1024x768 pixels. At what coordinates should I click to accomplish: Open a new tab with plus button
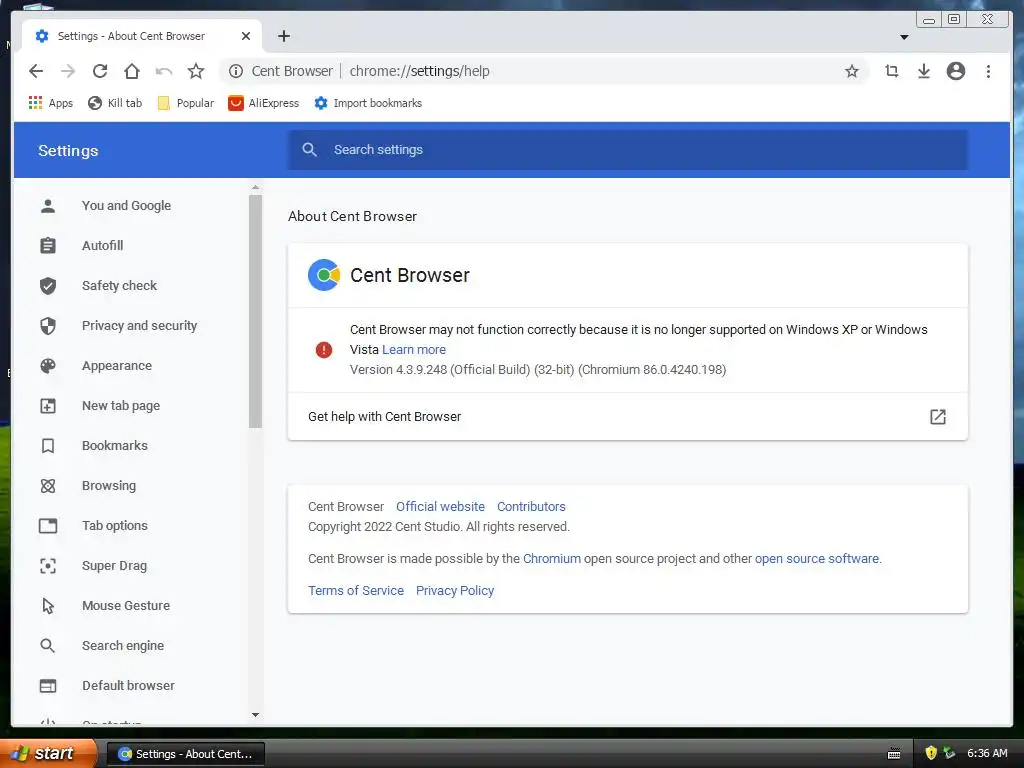[283, 36]
